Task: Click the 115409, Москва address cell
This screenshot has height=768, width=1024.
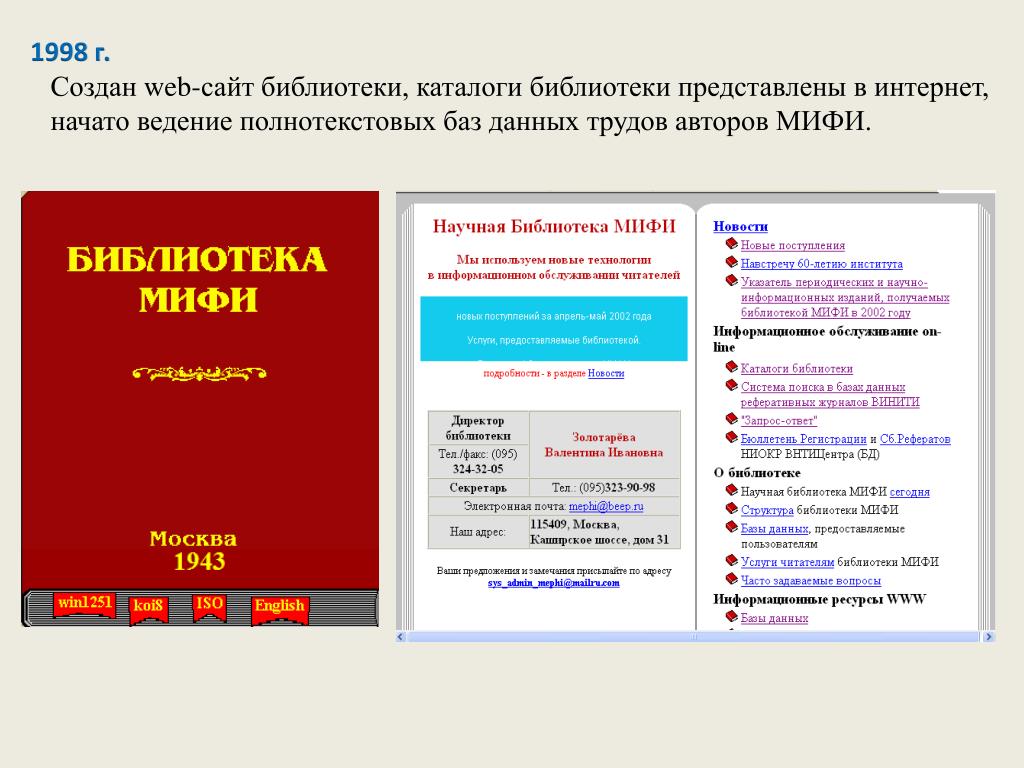Action: (604, 532)
